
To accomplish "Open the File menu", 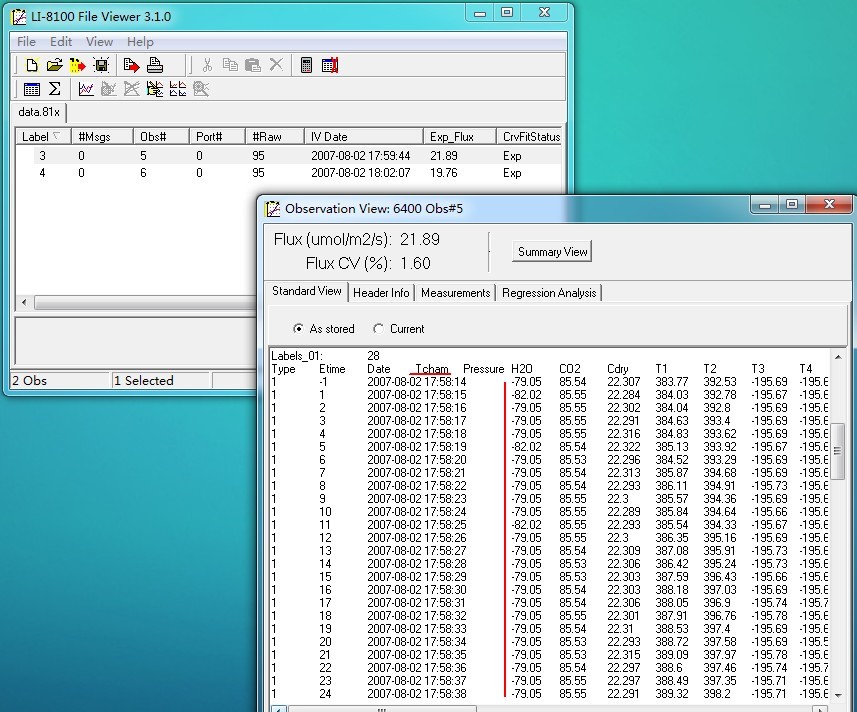I will pyautogui.click(x=26, y=42).
